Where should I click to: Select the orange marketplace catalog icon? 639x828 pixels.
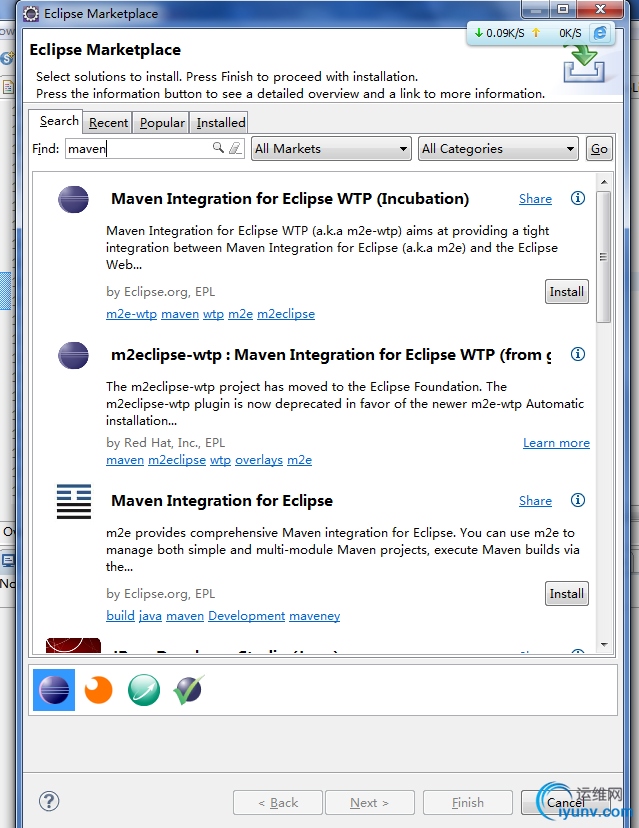(x=99, y=690)
